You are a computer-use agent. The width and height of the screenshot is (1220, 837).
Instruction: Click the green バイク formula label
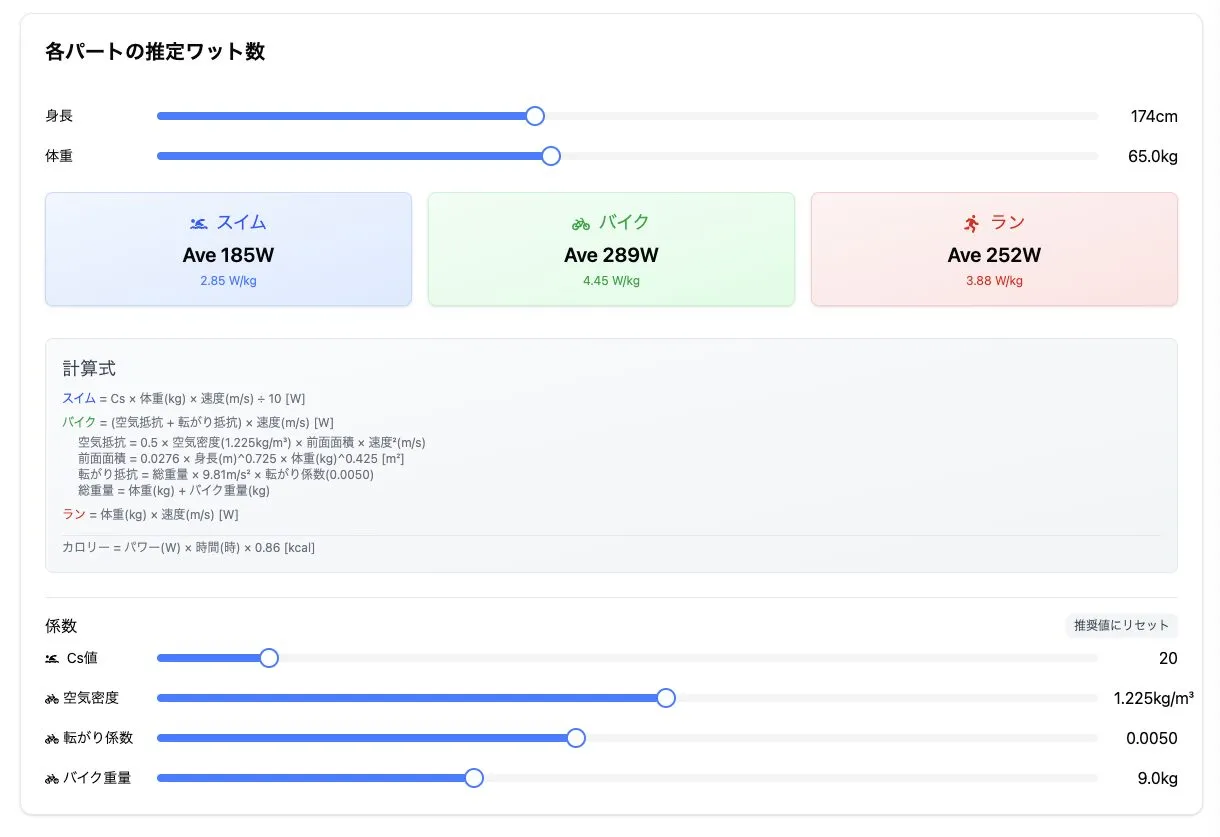coord(79,422)
